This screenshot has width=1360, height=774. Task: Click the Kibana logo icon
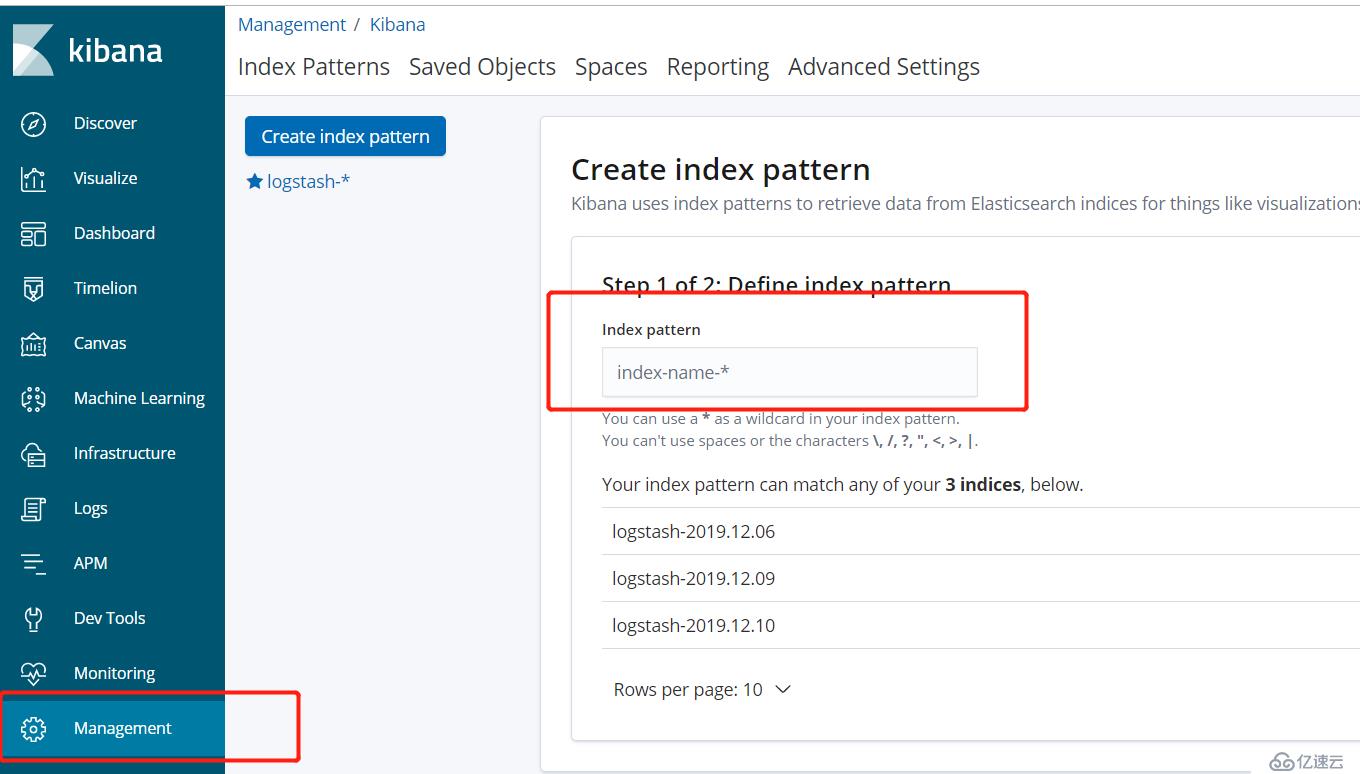(33, 50)
